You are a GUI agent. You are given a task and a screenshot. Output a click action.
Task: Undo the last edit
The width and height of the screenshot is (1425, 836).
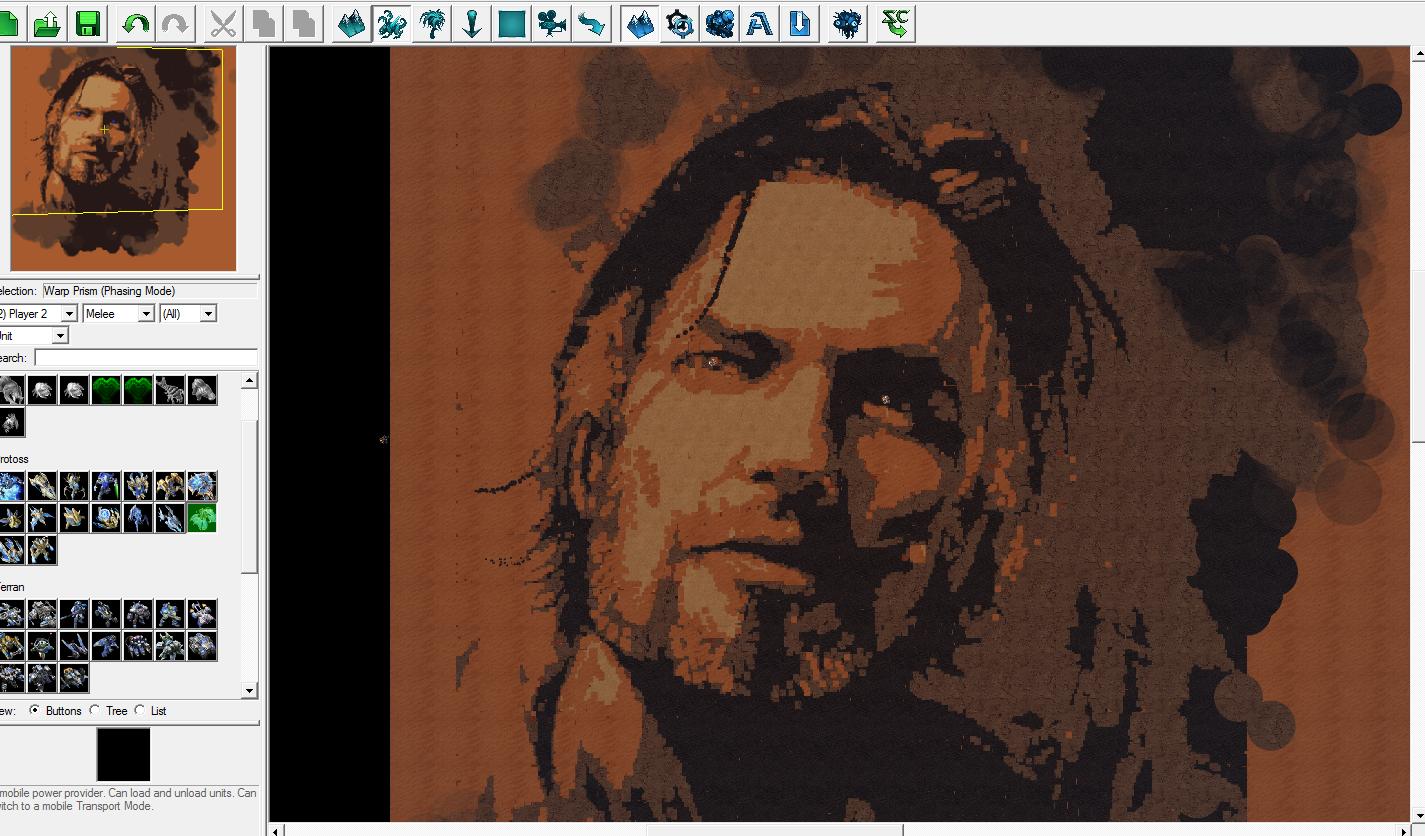(x=135, y=23)
